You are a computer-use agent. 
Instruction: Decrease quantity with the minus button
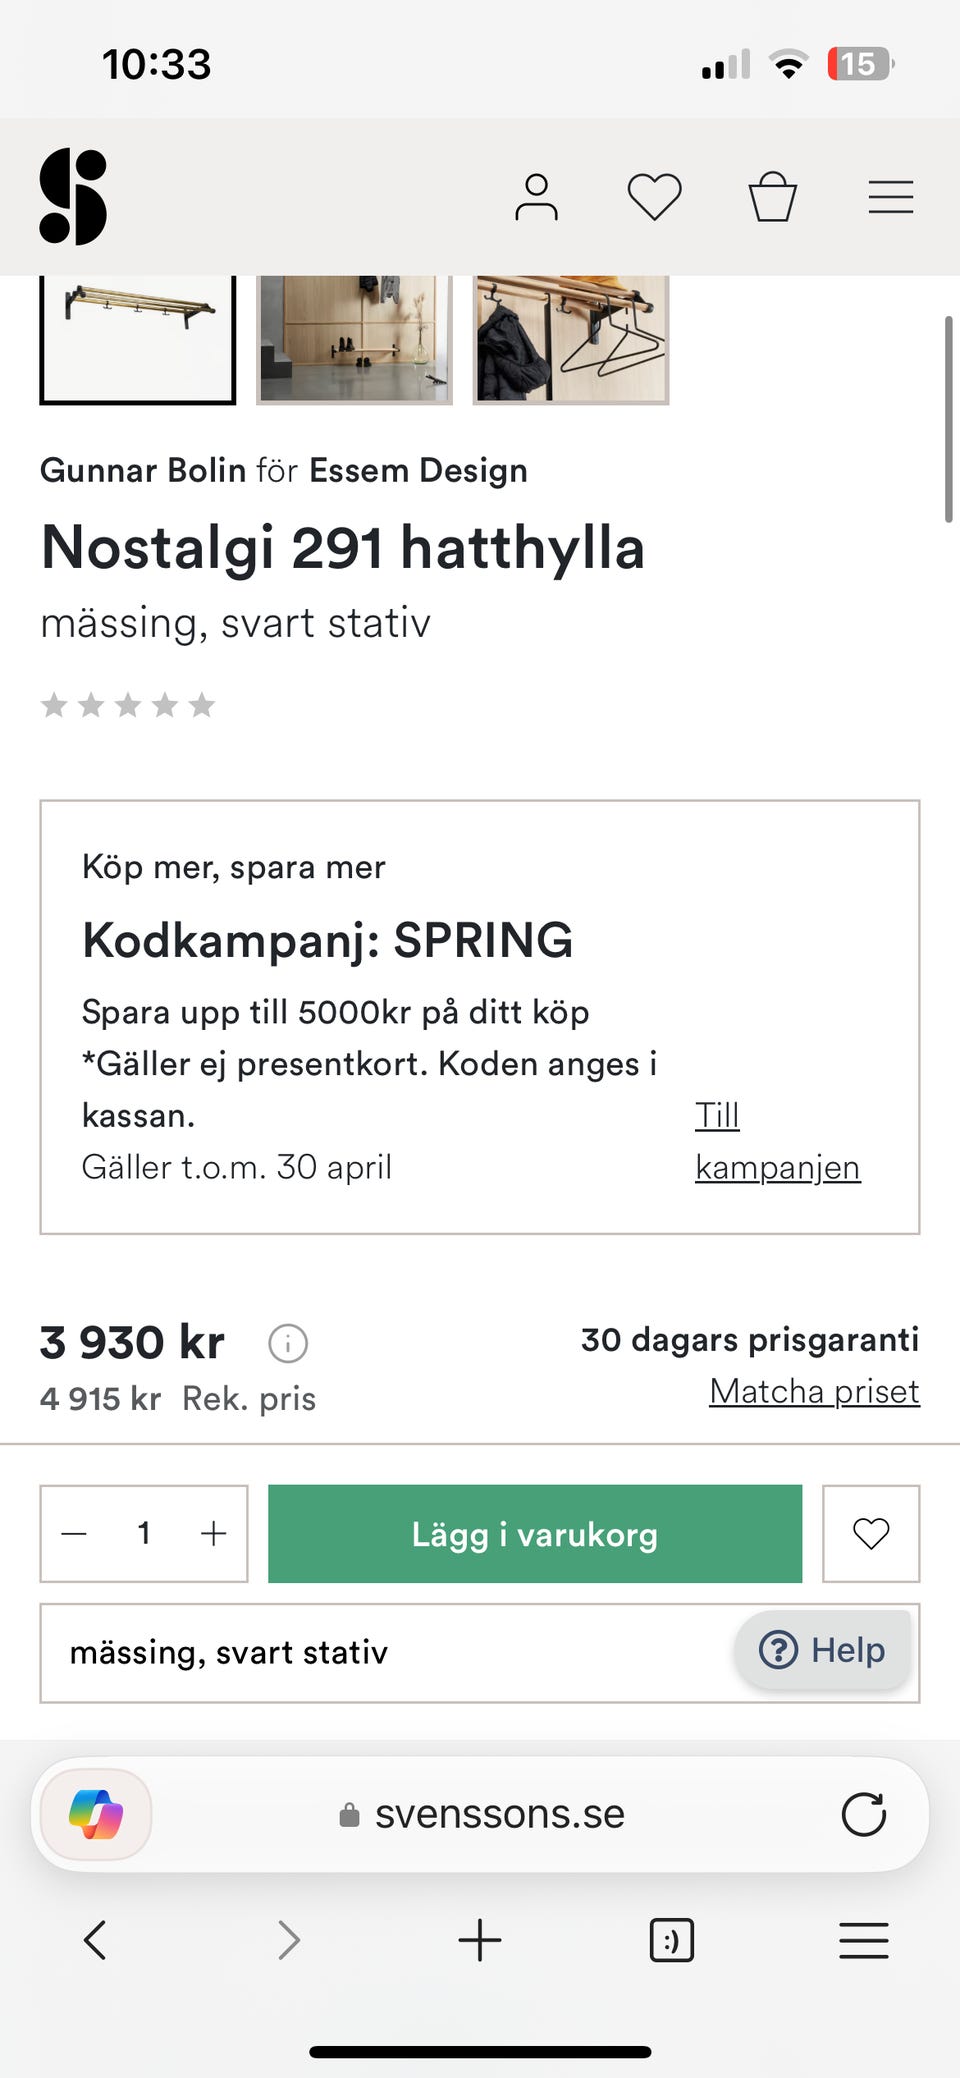click(75, 1534)
